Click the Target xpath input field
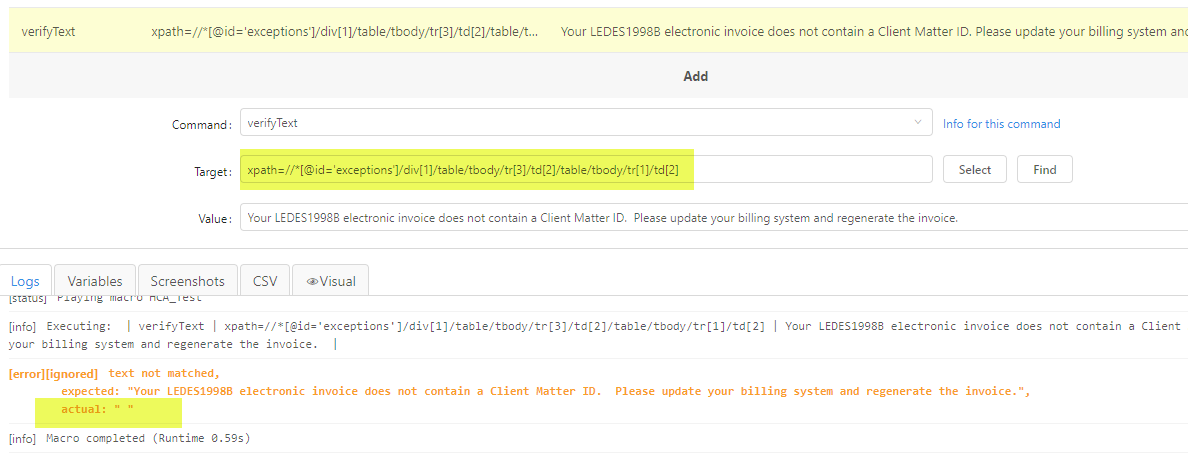The image size is (1188, 453). (586, 170)
